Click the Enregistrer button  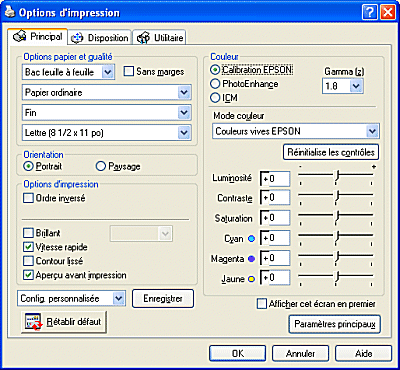[163, 299]
